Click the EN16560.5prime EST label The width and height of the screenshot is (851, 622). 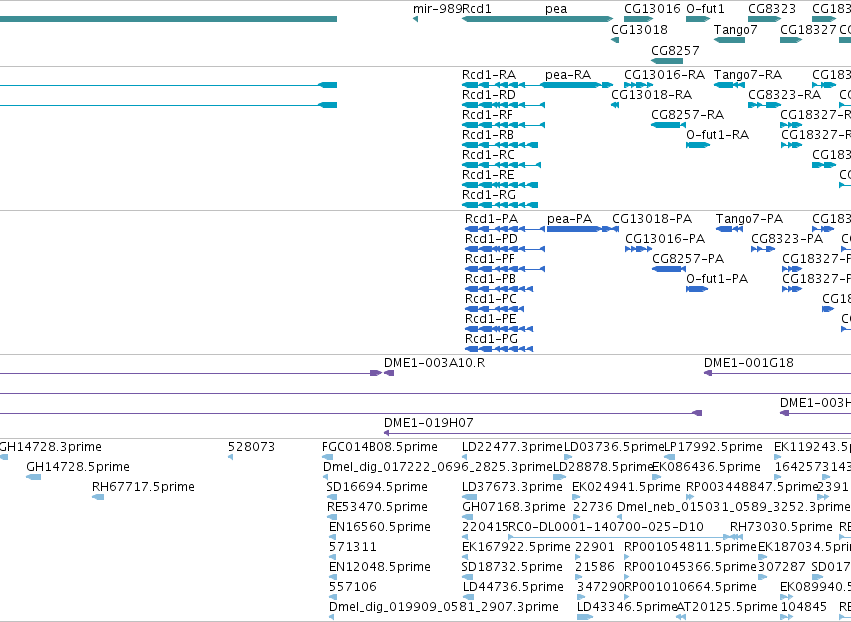380,527
